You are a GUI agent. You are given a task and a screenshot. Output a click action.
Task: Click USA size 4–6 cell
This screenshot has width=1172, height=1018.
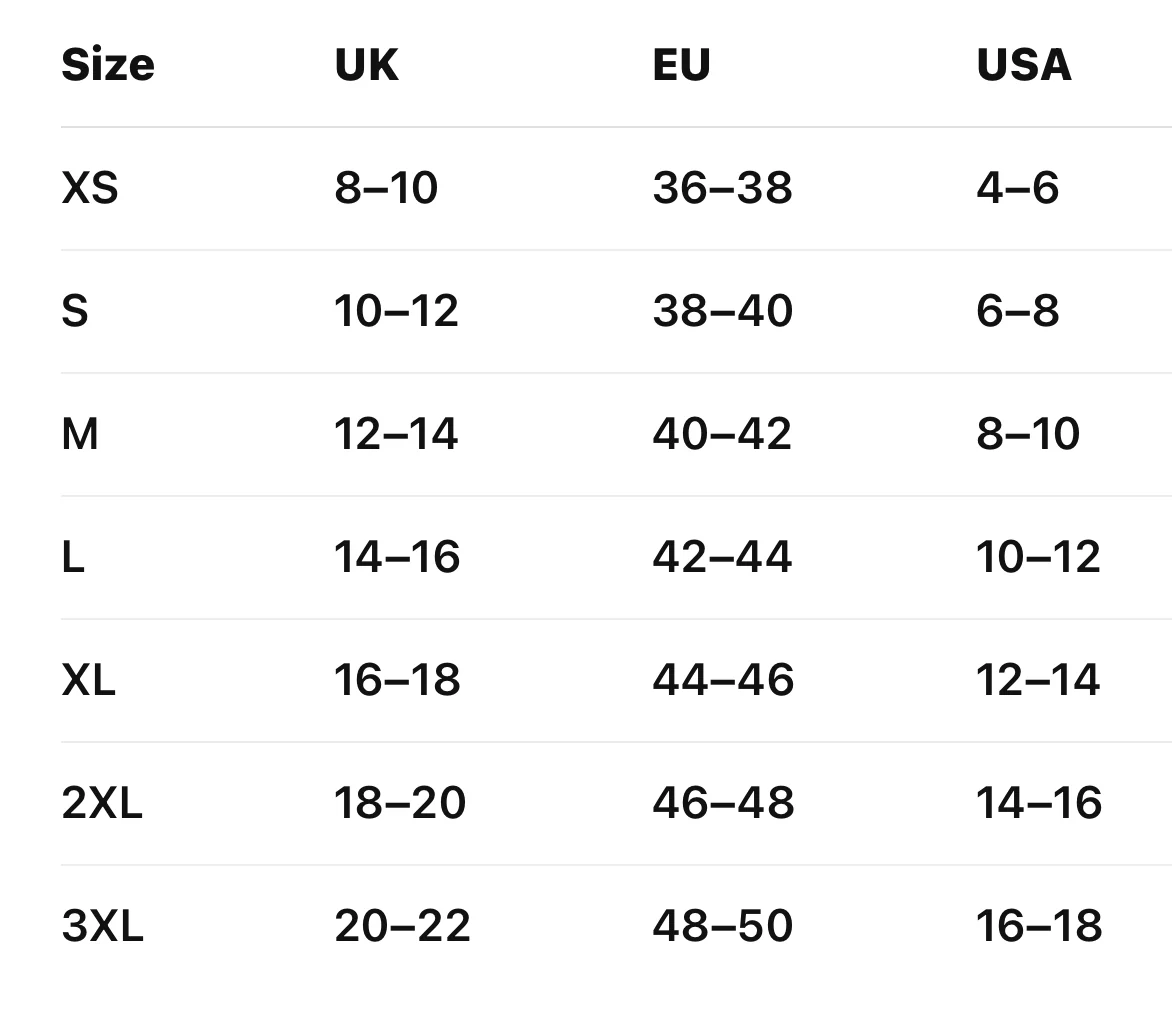(1017, 188)
